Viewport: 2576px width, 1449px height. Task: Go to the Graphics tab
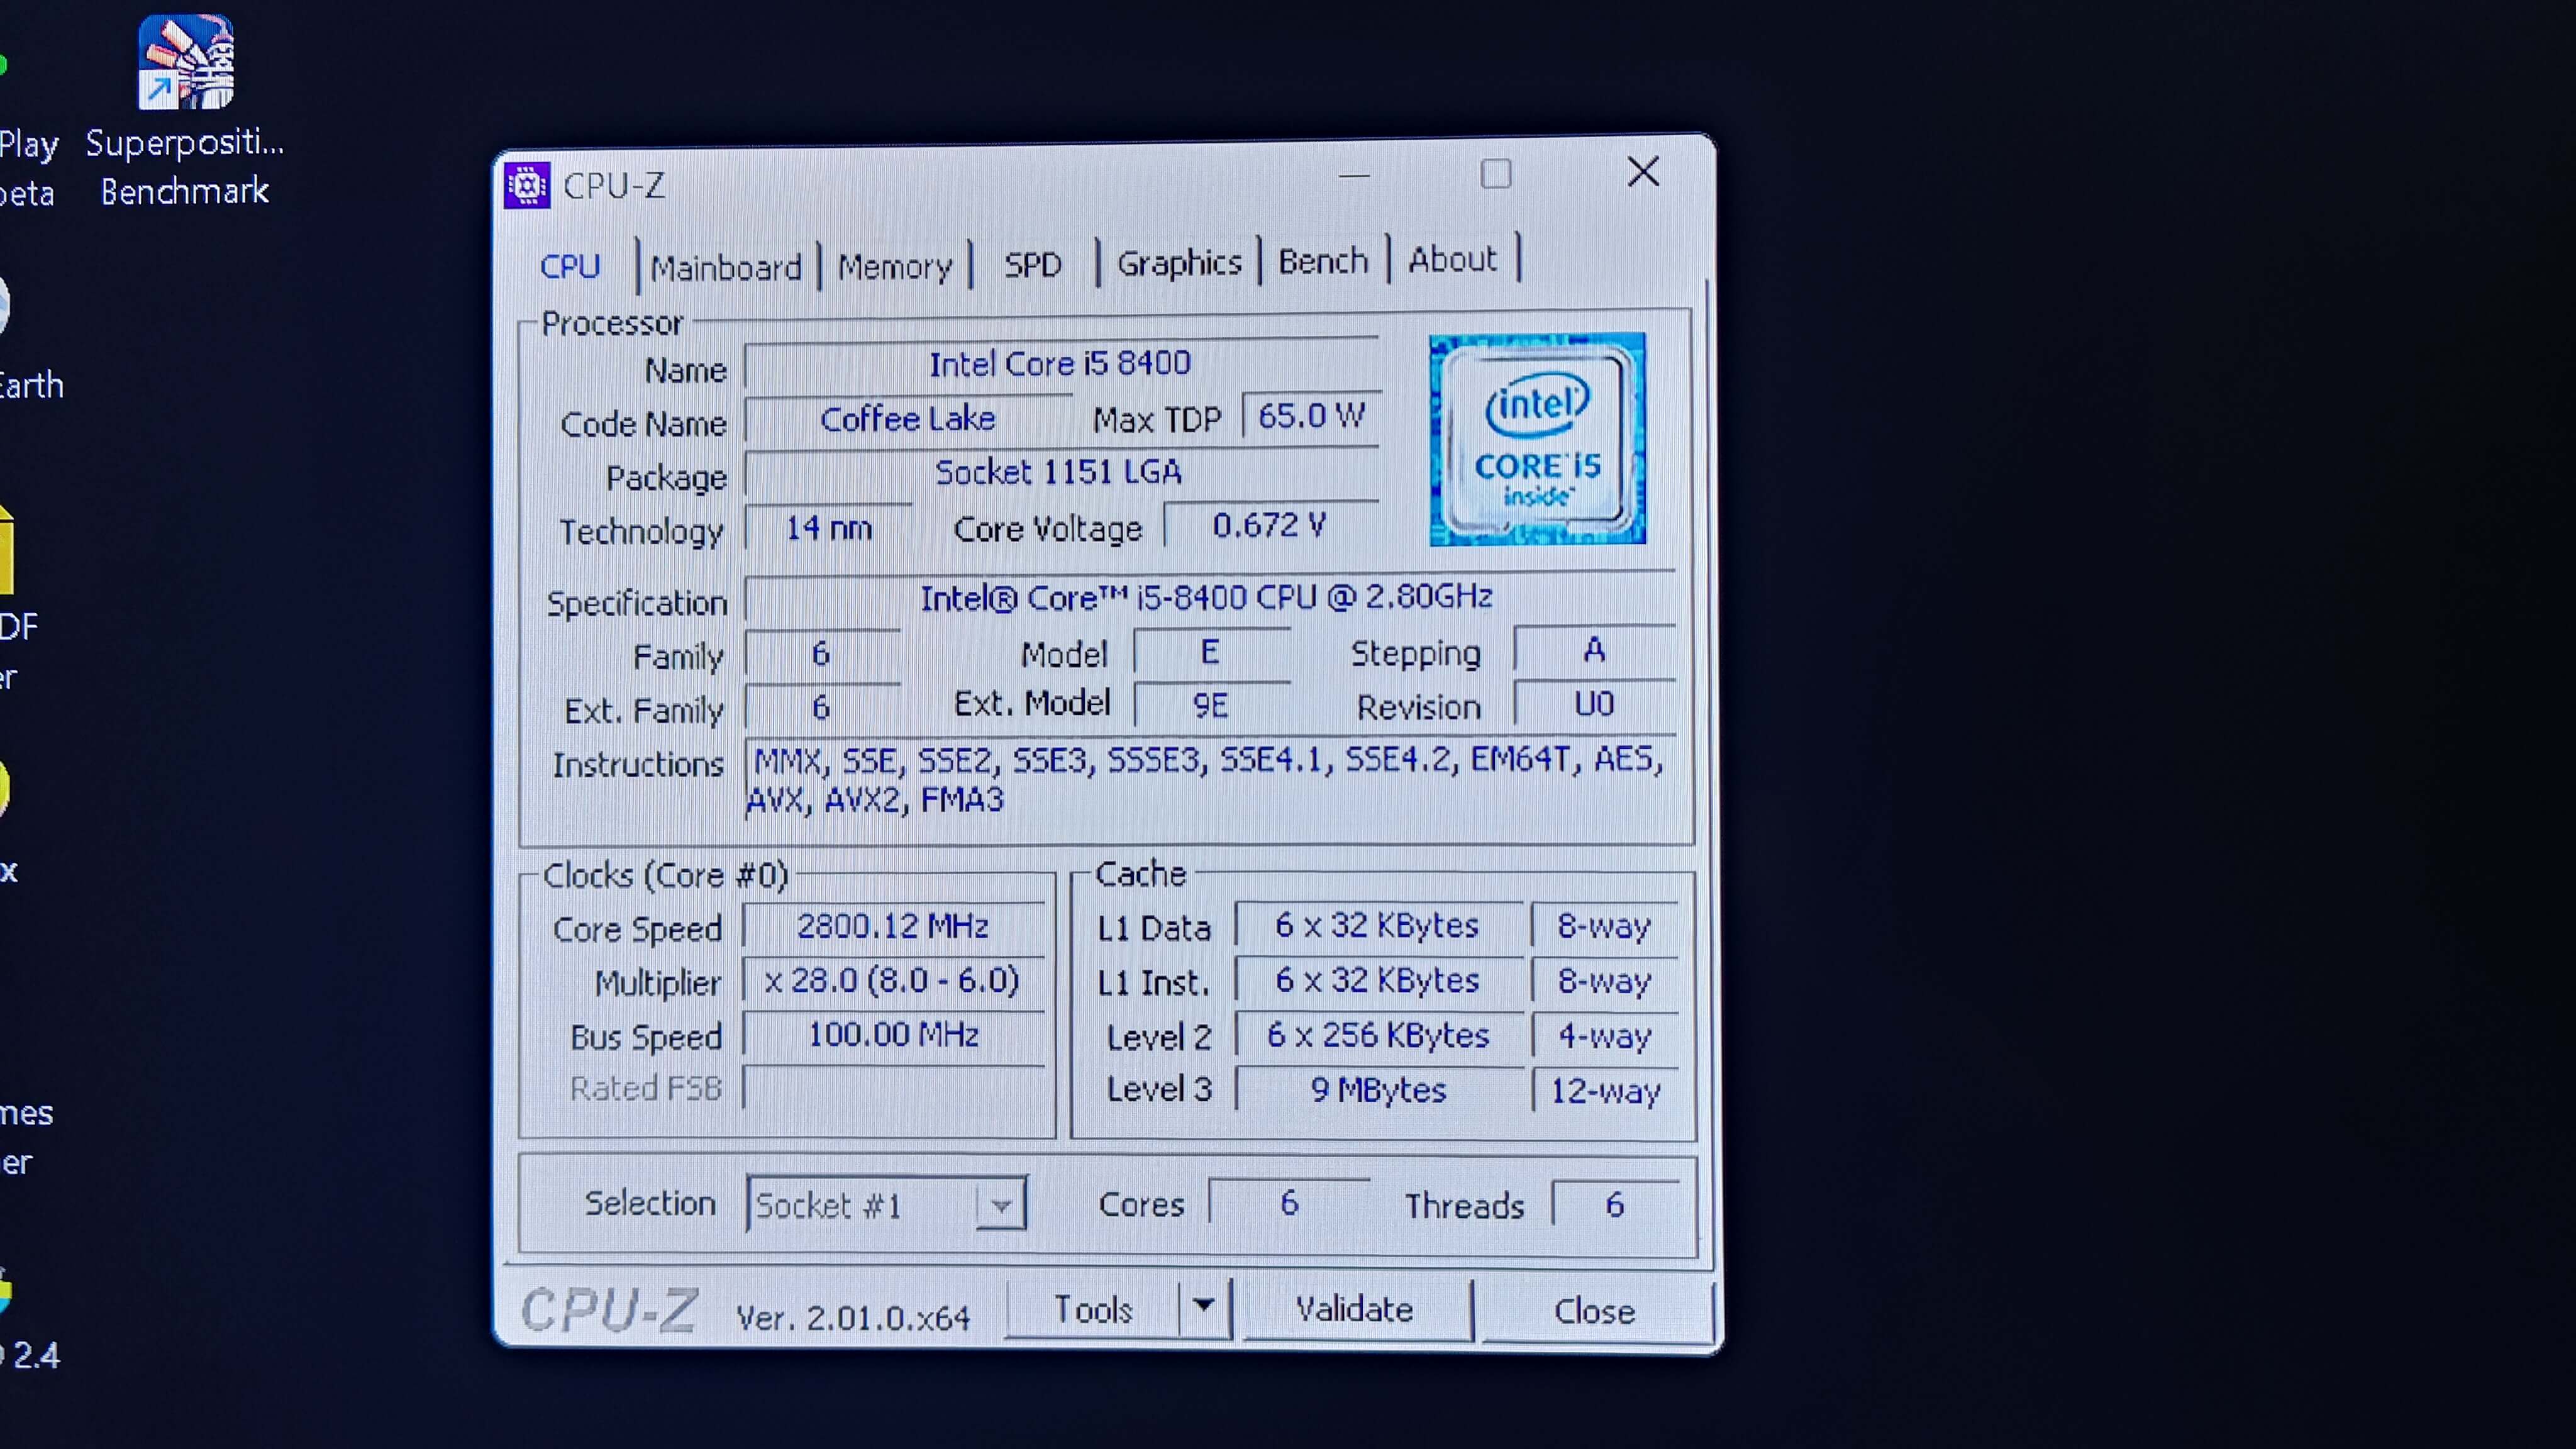[x=1179, y=262]
